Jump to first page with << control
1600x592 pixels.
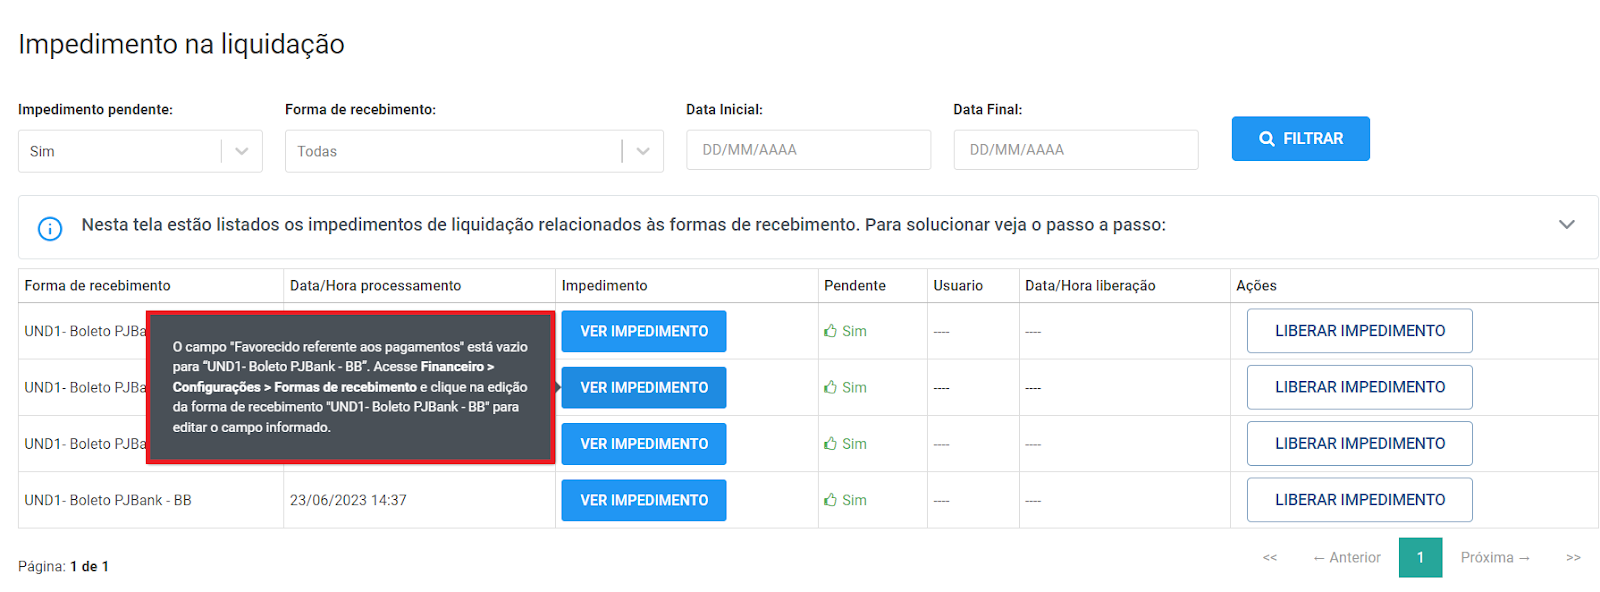(x=1270, y=558)
